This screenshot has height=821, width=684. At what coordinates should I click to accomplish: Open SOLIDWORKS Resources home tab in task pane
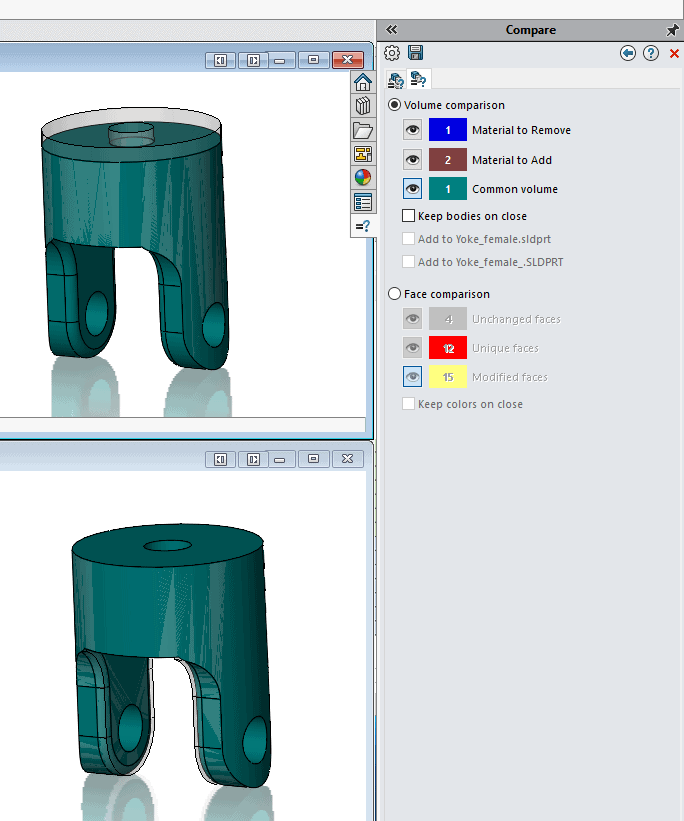(363, 82)
